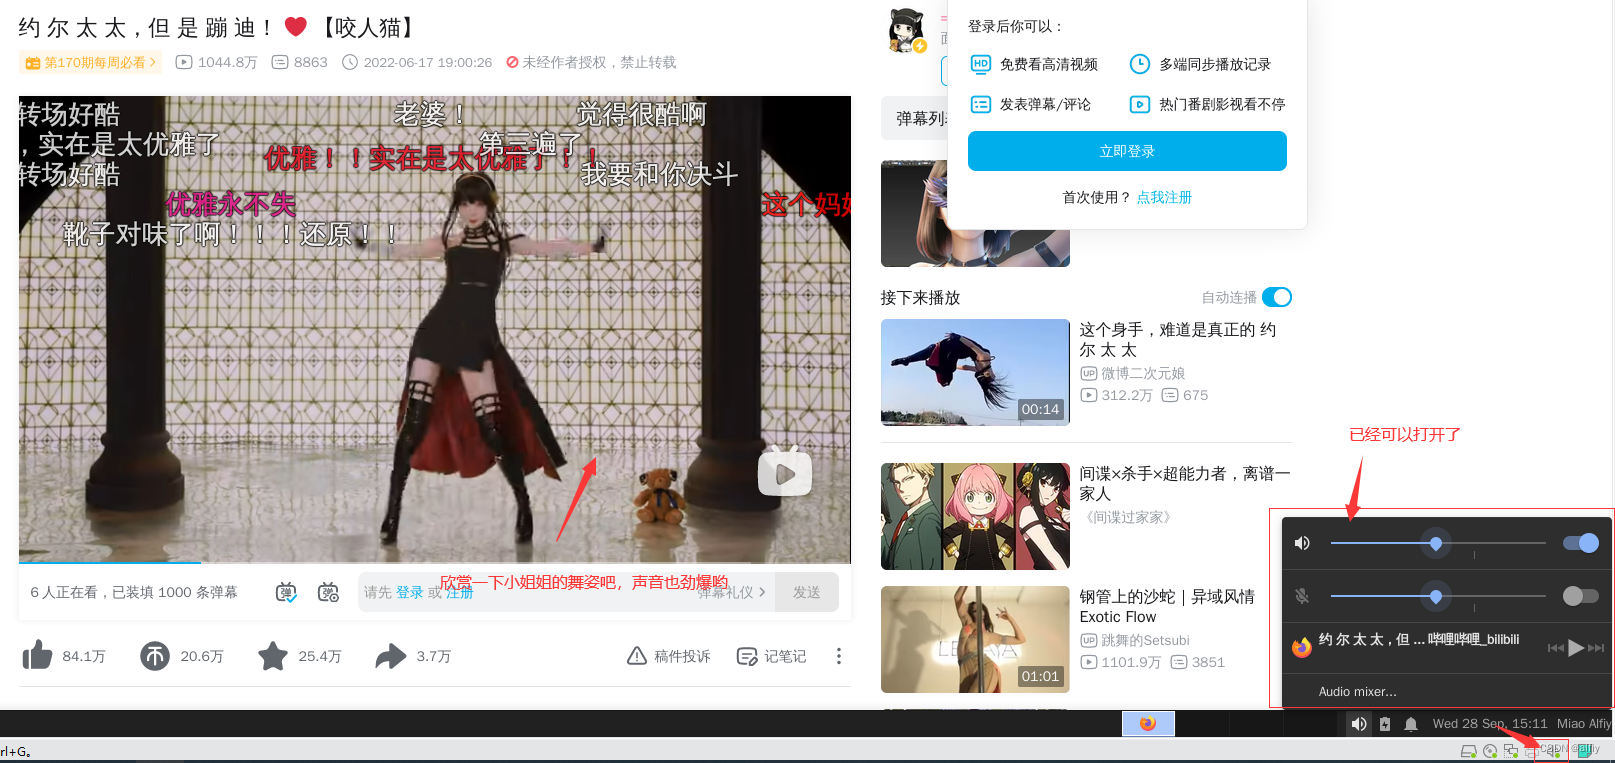The width and height of the screenshot is (1615, 763).
Task: Adjust the microphone input slider
Action: 1438,596
